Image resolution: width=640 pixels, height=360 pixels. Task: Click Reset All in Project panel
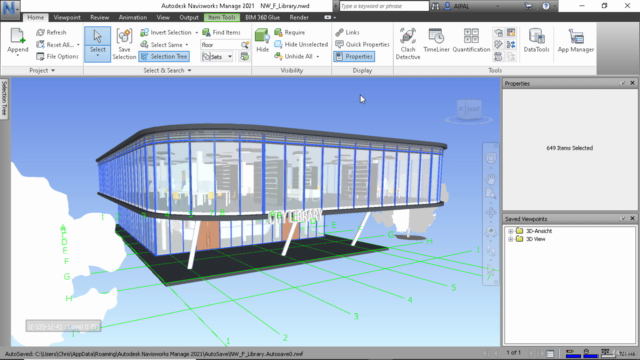click(56, 44)
